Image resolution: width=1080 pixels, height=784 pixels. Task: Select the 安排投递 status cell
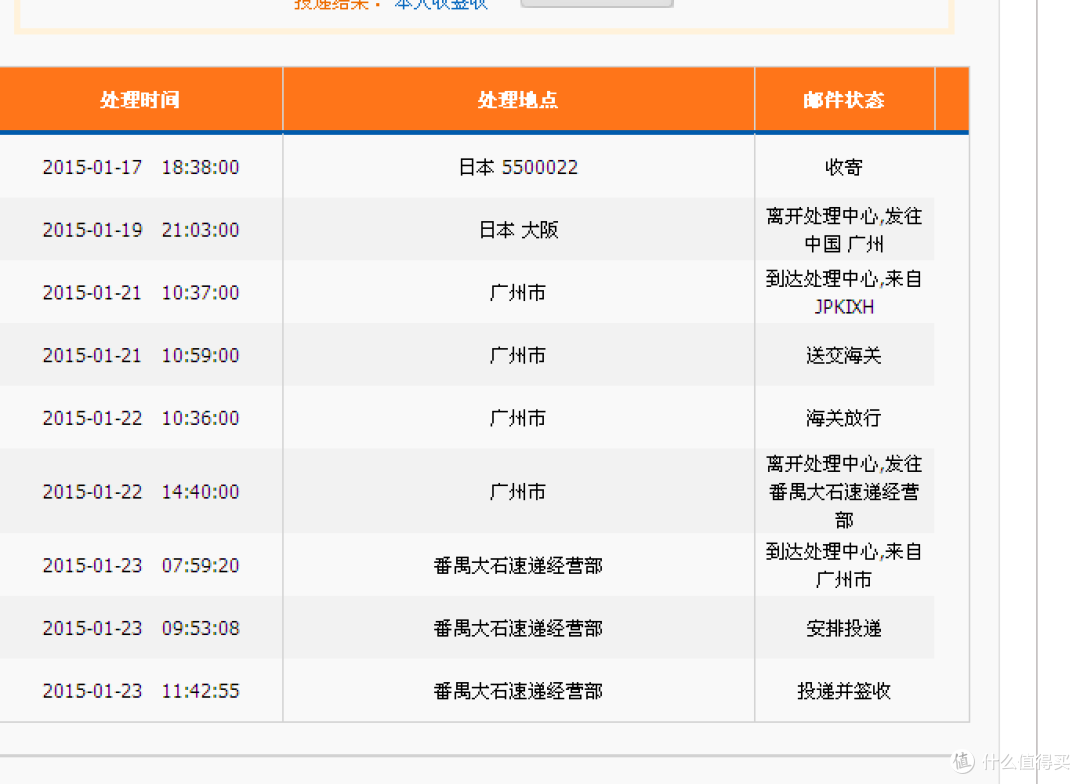[844, 628]
